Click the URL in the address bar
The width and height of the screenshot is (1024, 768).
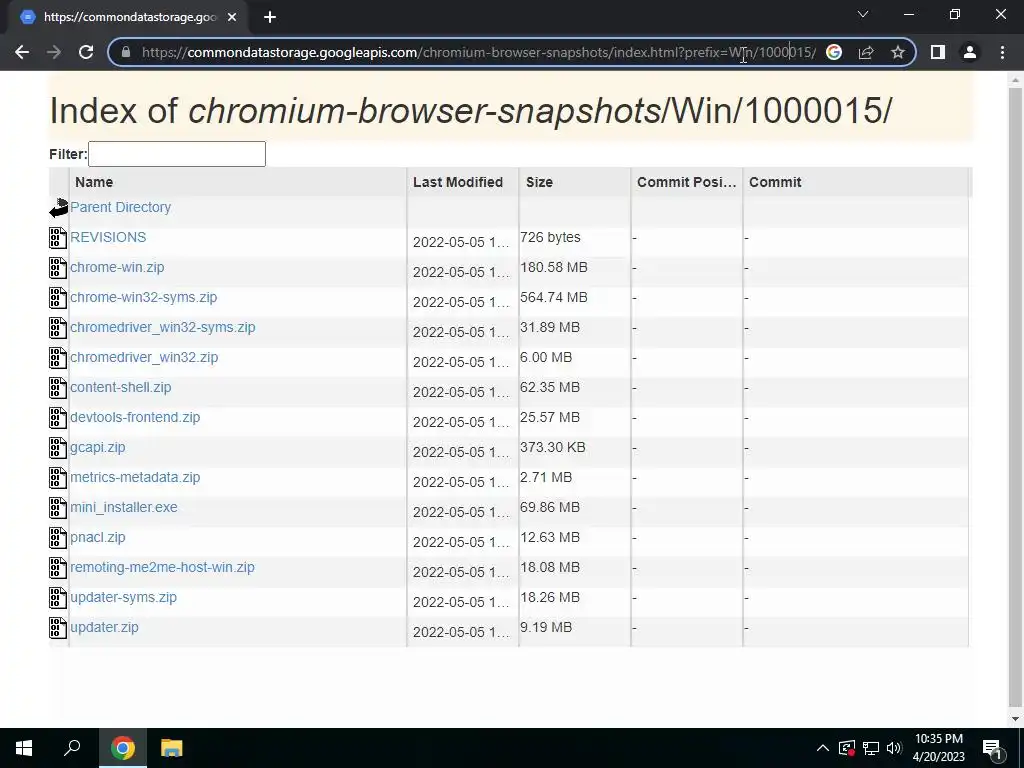point(479,52)
